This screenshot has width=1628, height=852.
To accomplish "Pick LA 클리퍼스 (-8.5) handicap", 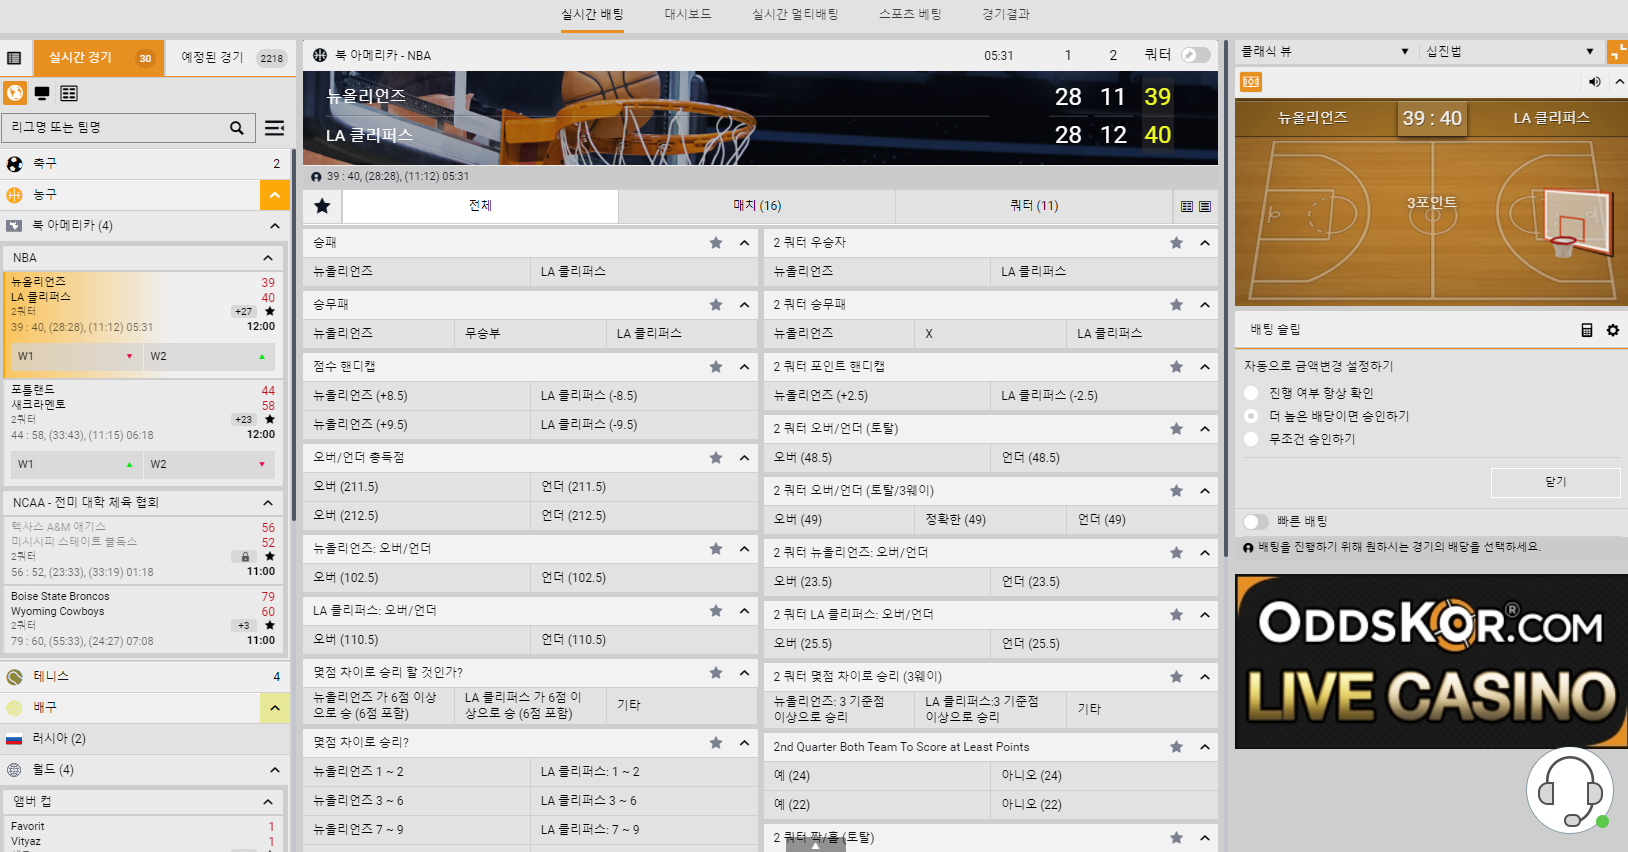I will coord(644,396).
